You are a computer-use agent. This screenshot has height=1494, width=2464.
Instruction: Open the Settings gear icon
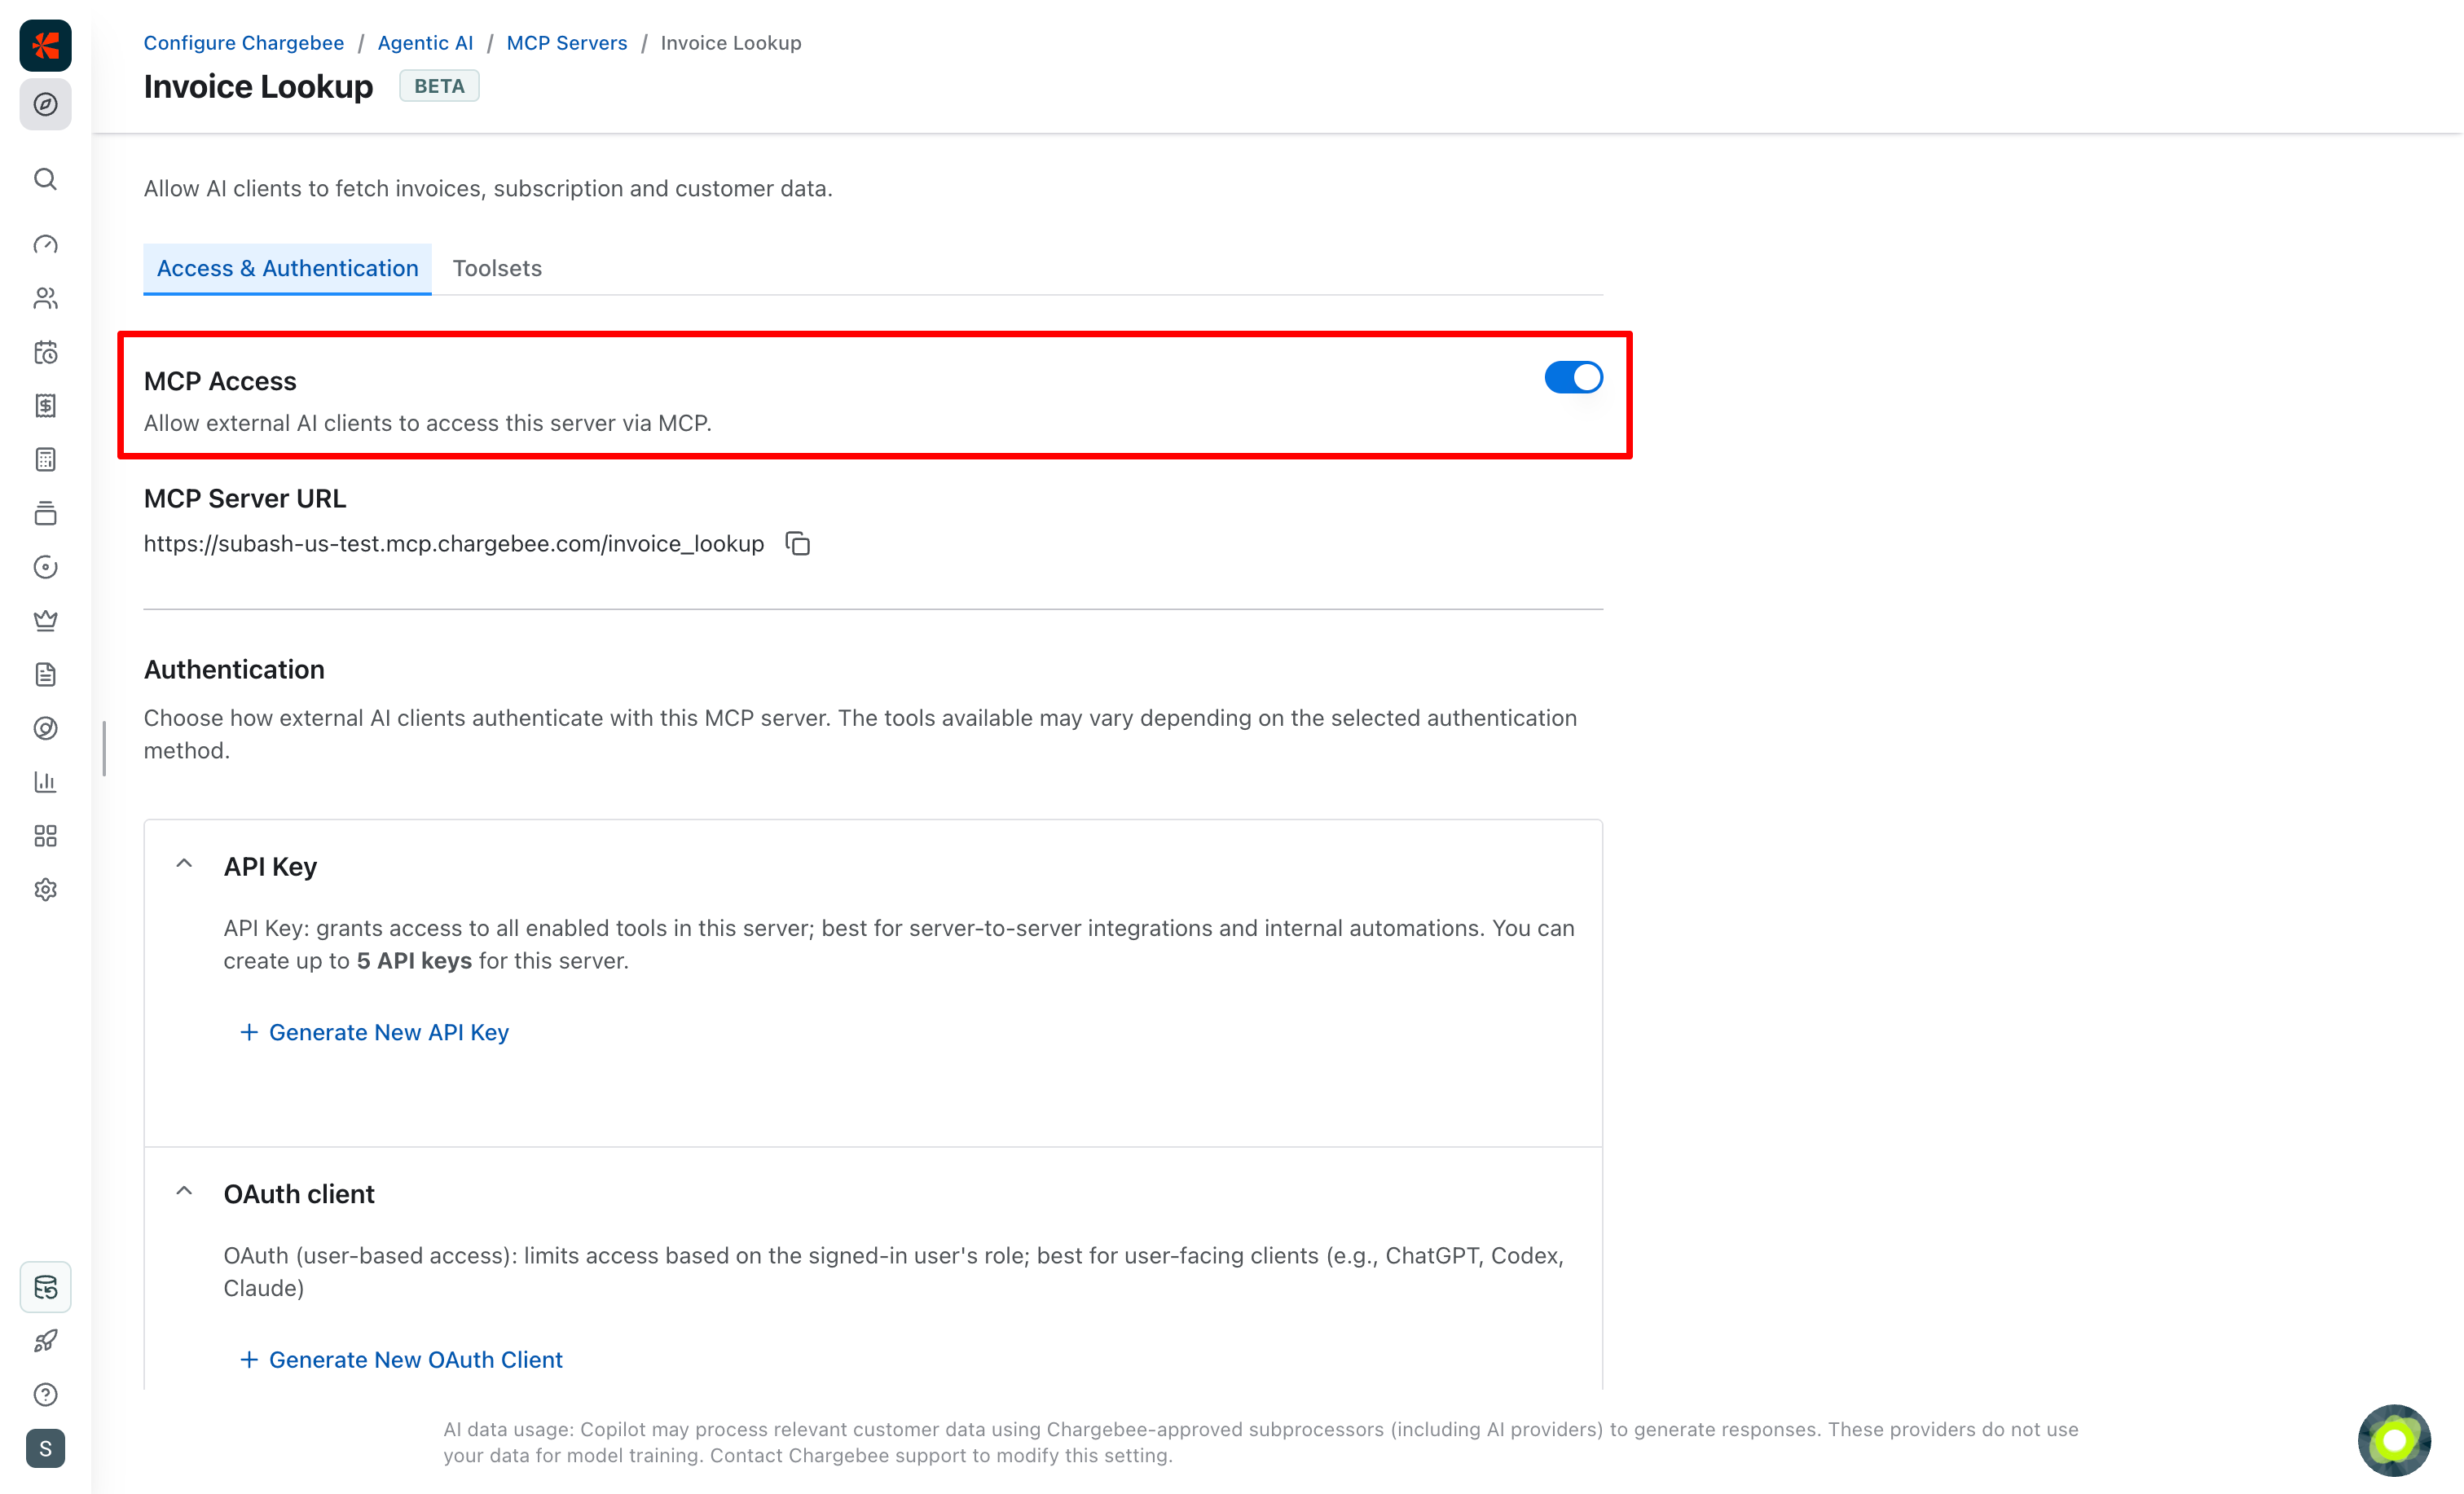coord(45,890)
